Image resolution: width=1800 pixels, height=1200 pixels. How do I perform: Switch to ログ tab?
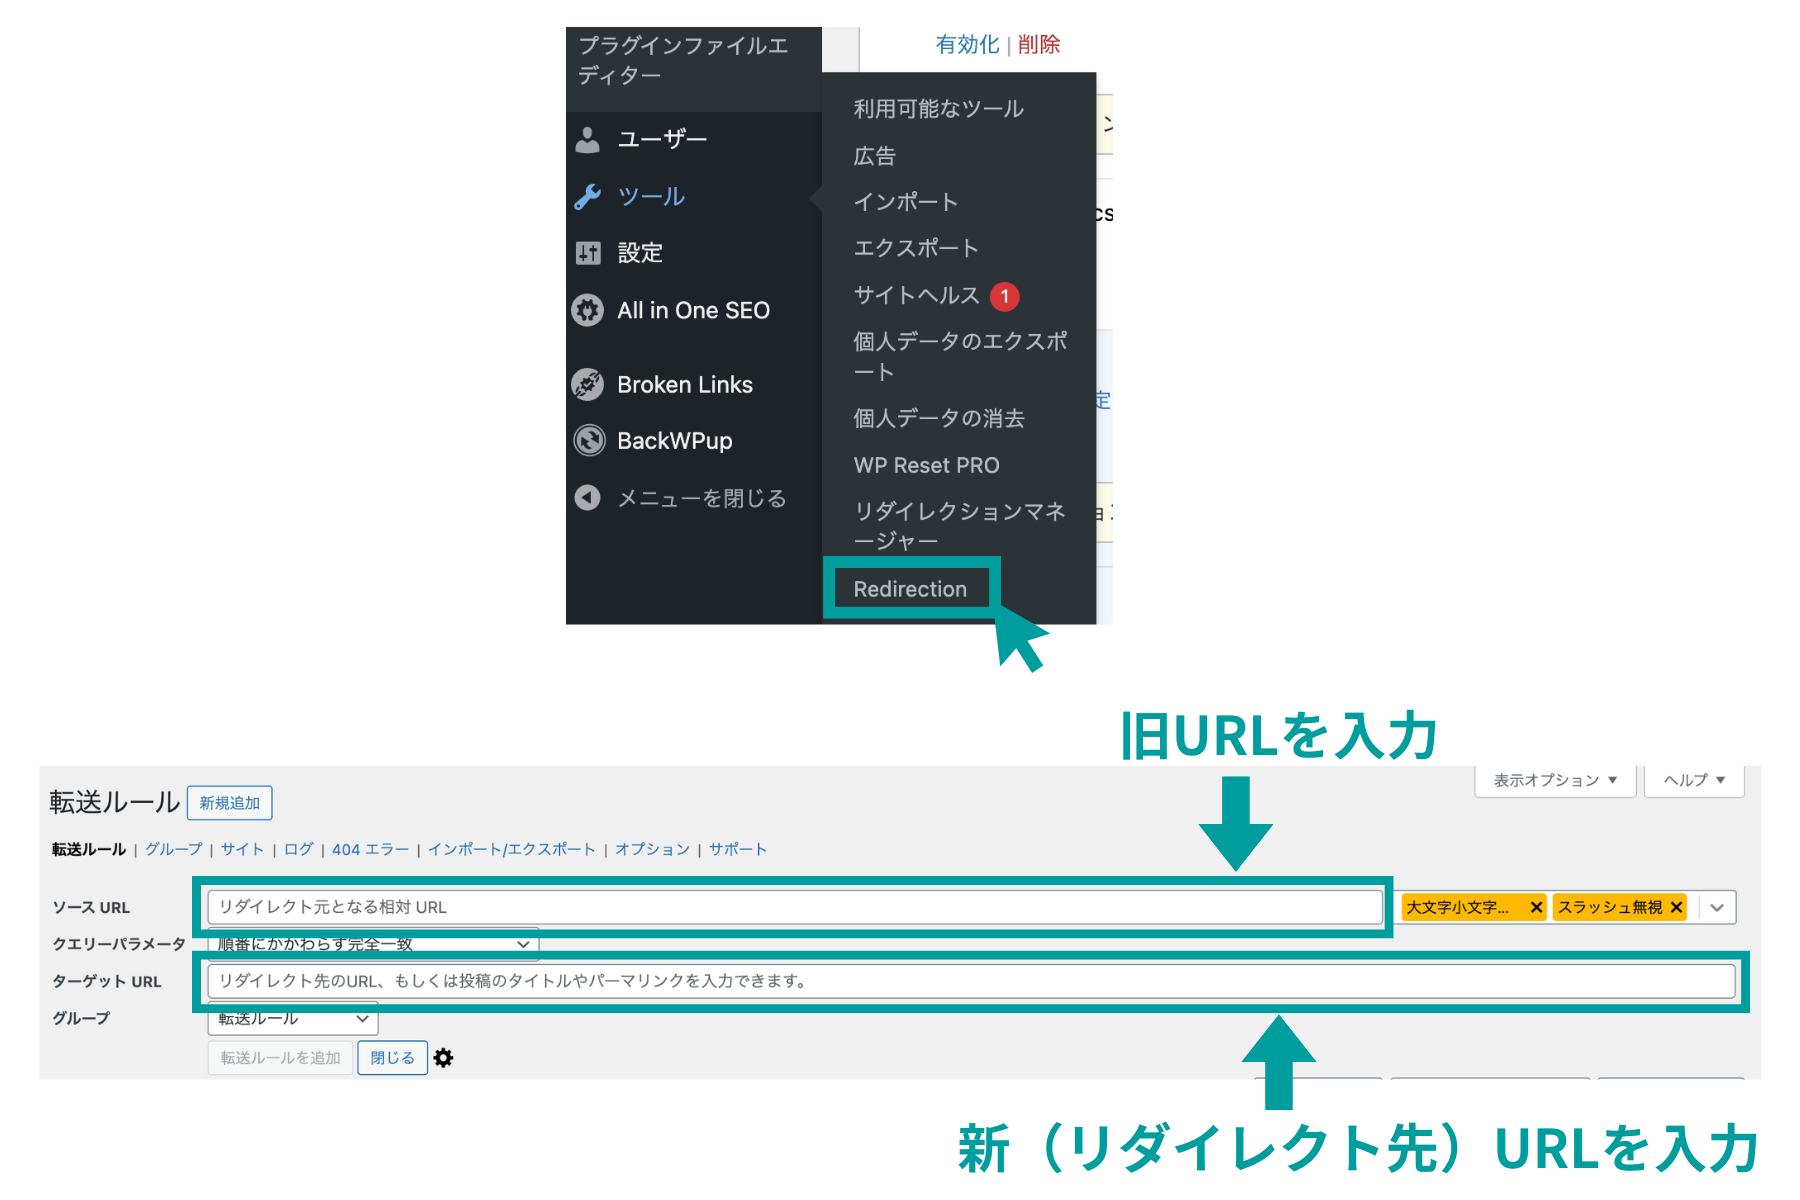(x=299, y=849)
